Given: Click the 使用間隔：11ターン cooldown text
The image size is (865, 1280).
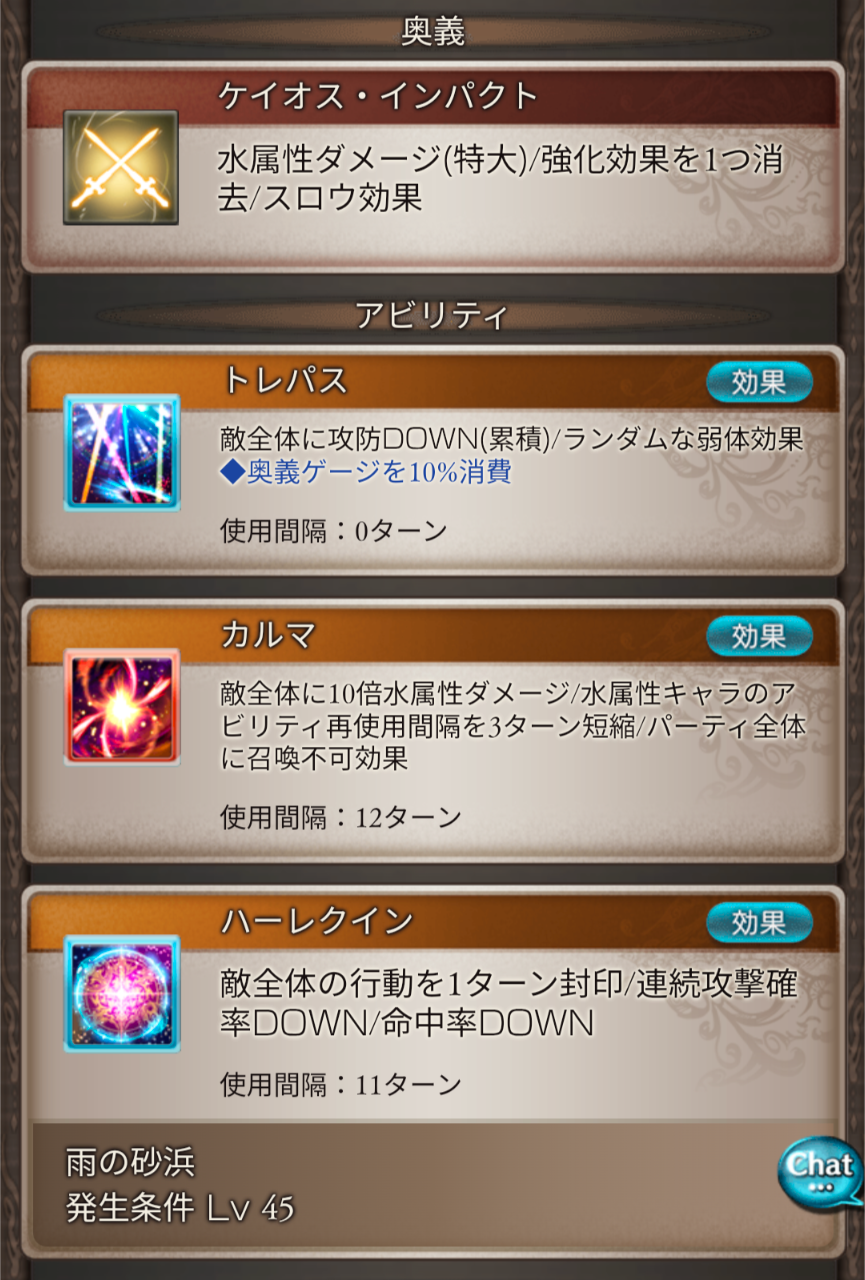Looking at the screenshot, I should click(x=340, y=1083).
